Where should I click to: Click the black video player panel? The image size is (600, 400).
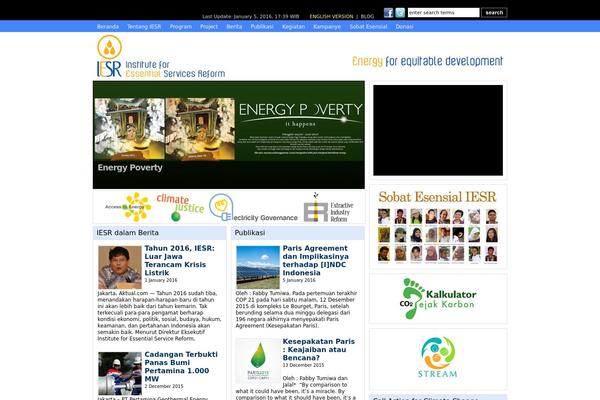[438, 130]
